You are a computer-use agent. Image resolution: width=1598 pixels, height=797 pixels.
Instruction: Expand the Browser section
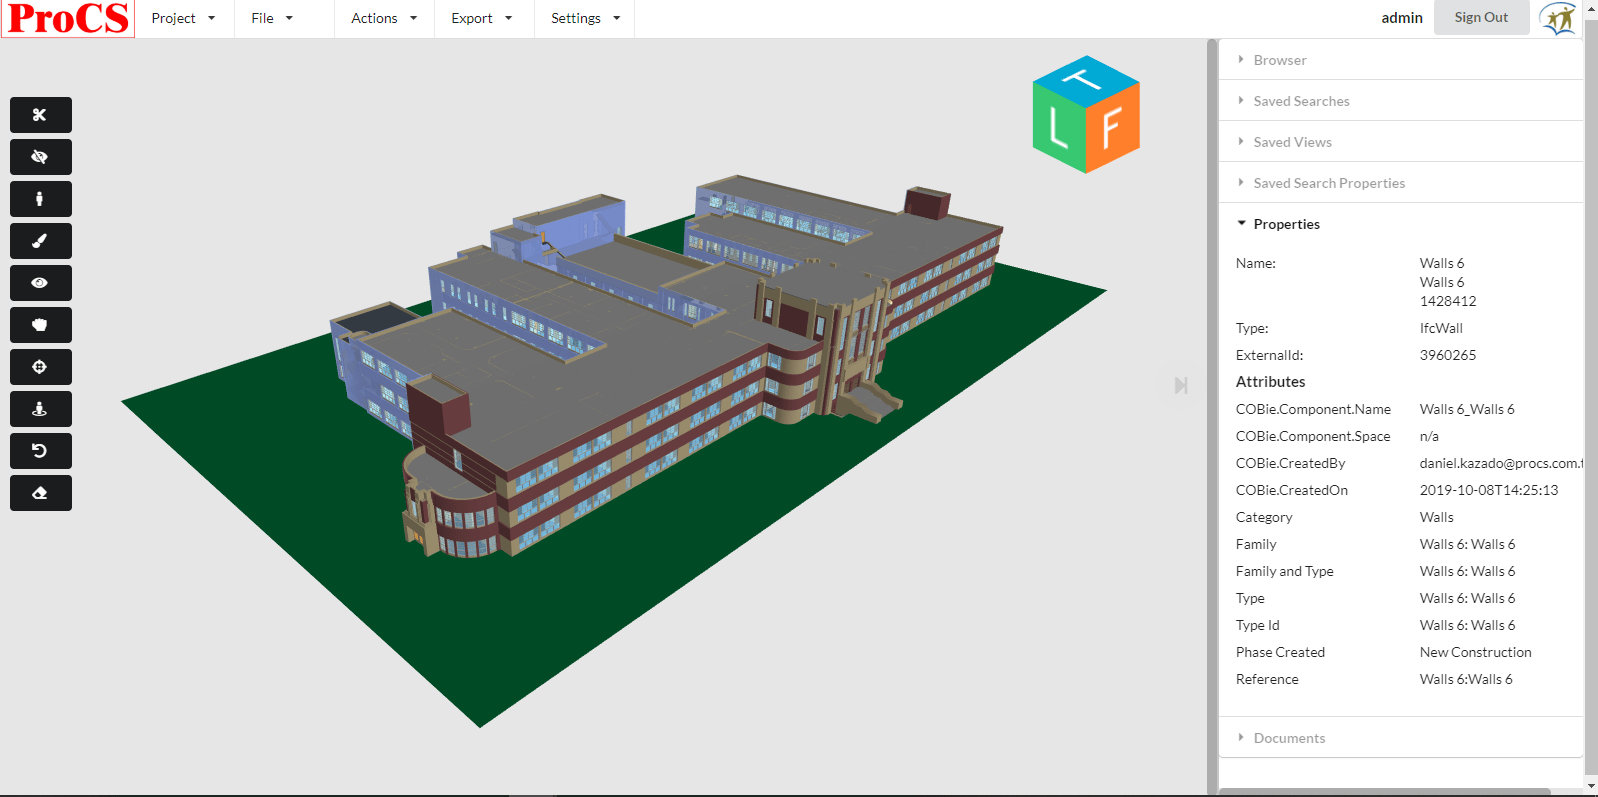[1279, 60]
